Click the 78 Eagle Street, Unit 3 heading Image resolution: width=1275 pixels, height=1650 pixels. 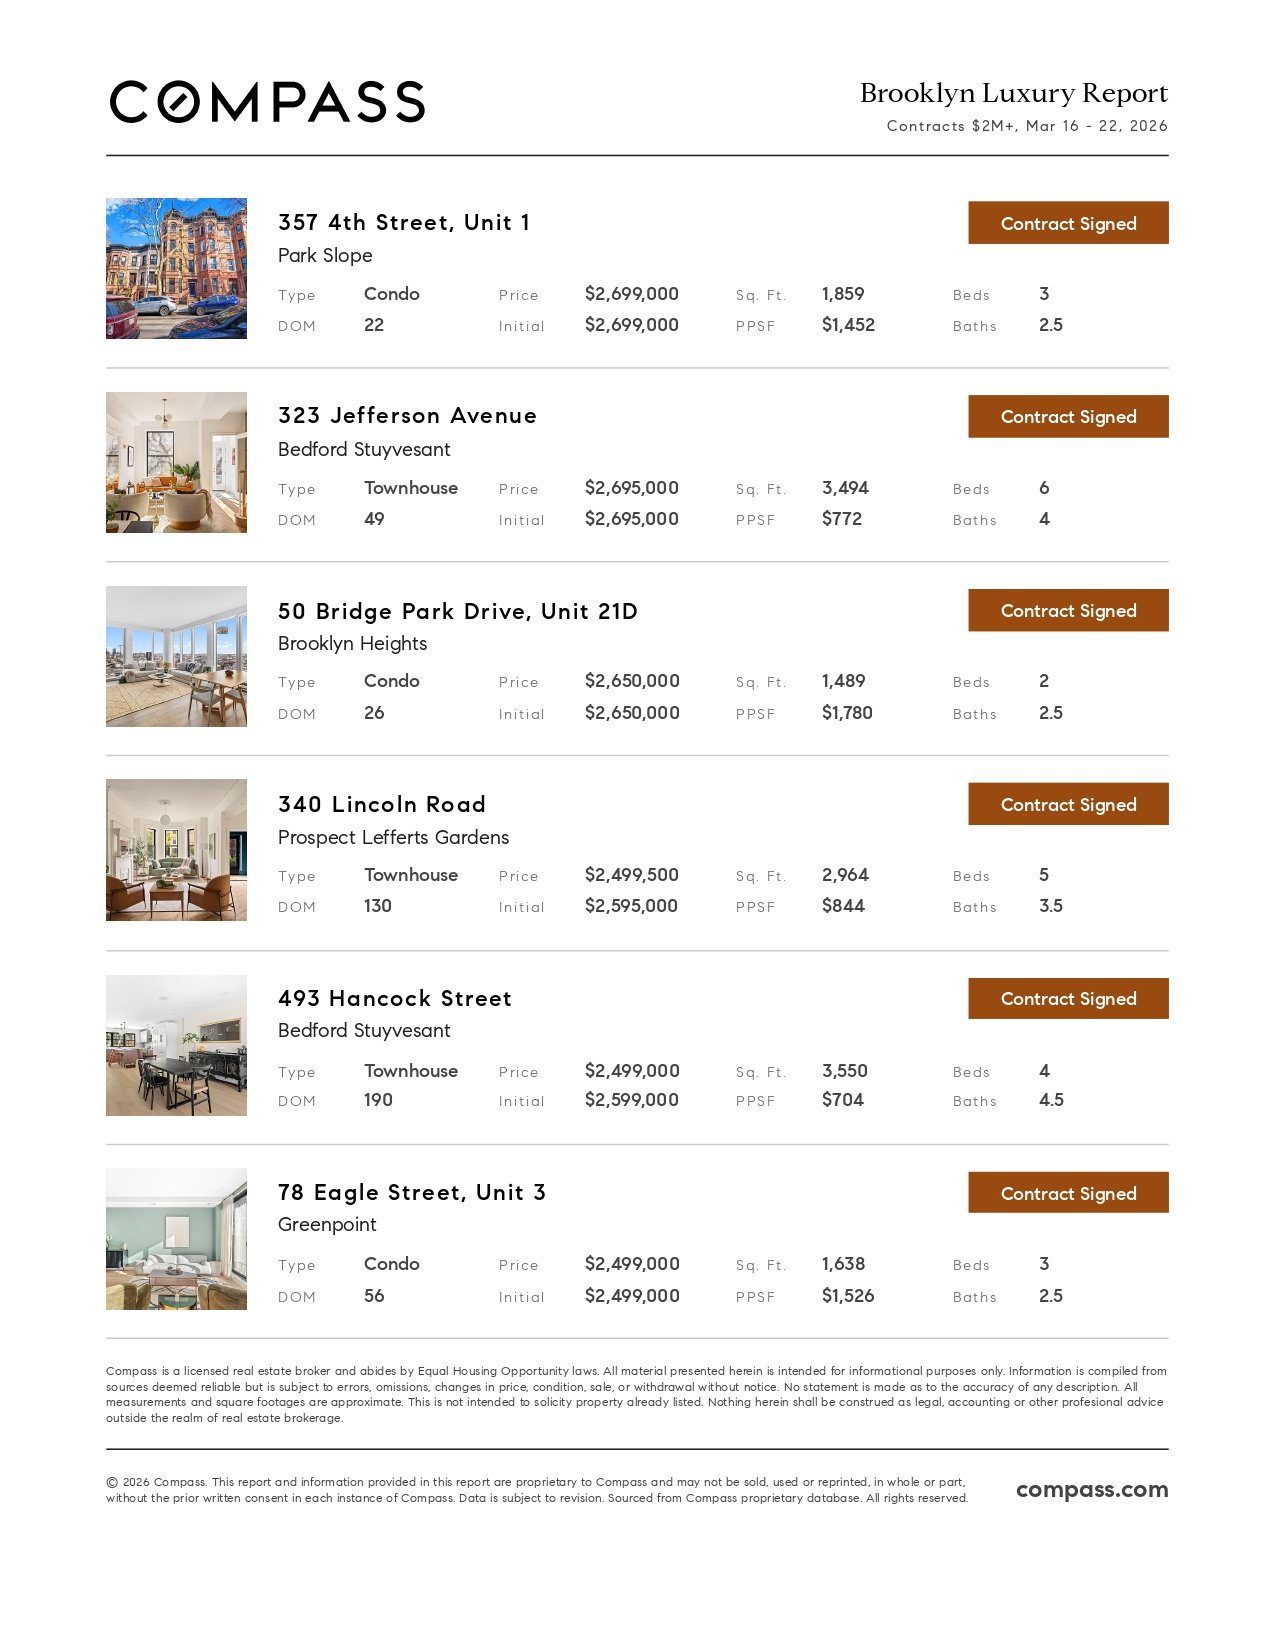(x=411, y=1192)
